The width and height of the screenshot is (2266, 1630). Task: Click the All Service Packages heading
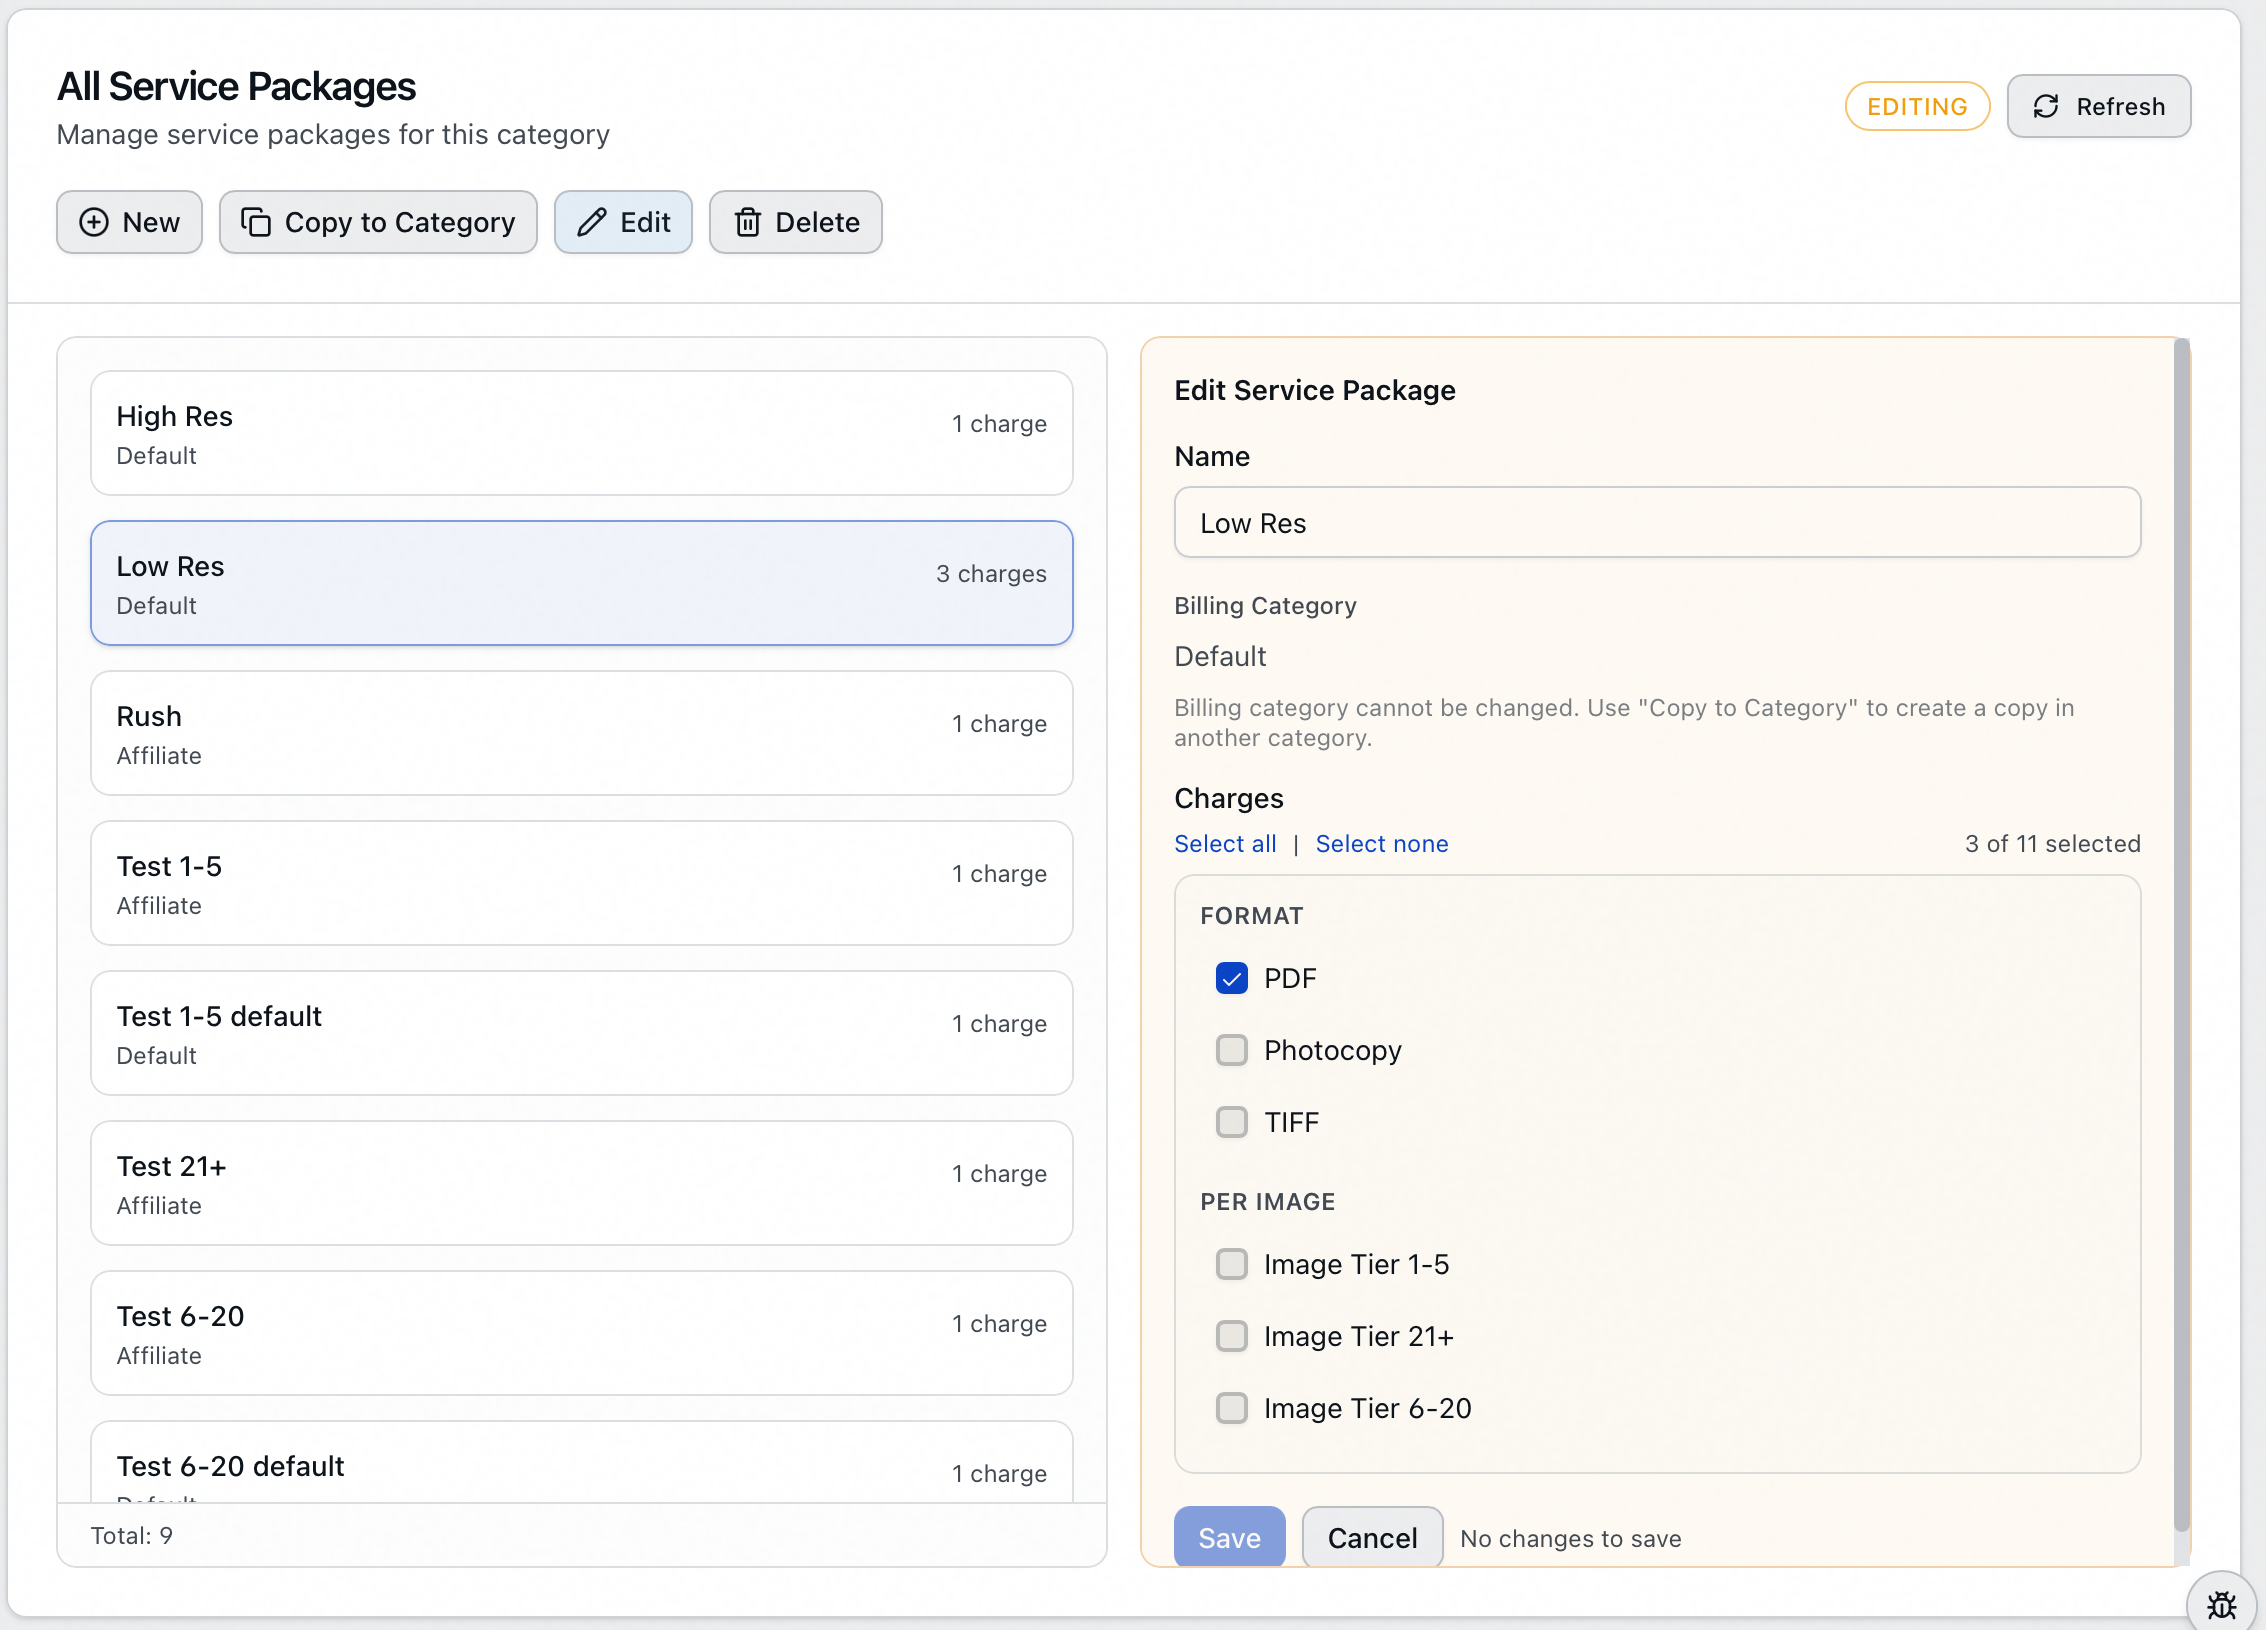pos(236,87)
